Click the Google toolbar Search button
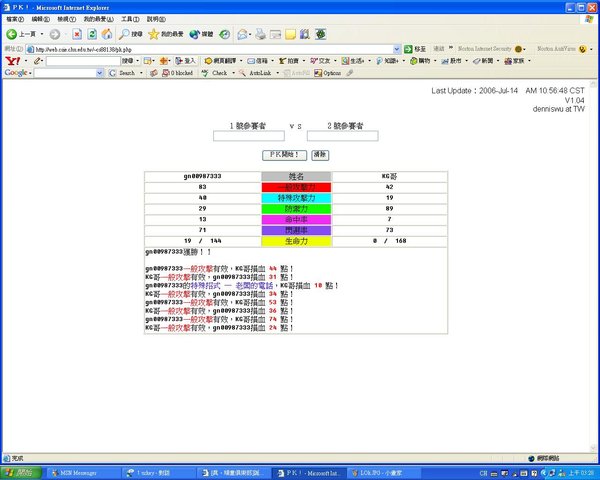 122,73
